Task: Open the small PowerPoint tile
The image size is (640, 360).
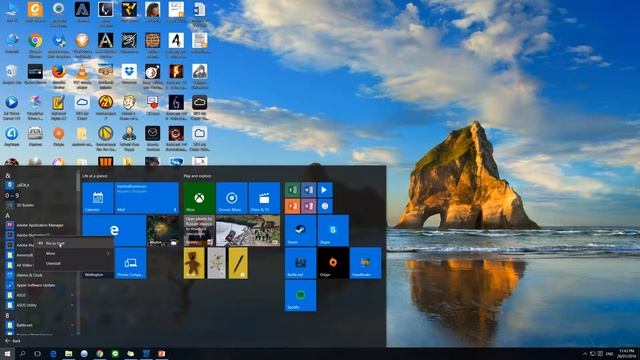Action: [x=293, y=206]
